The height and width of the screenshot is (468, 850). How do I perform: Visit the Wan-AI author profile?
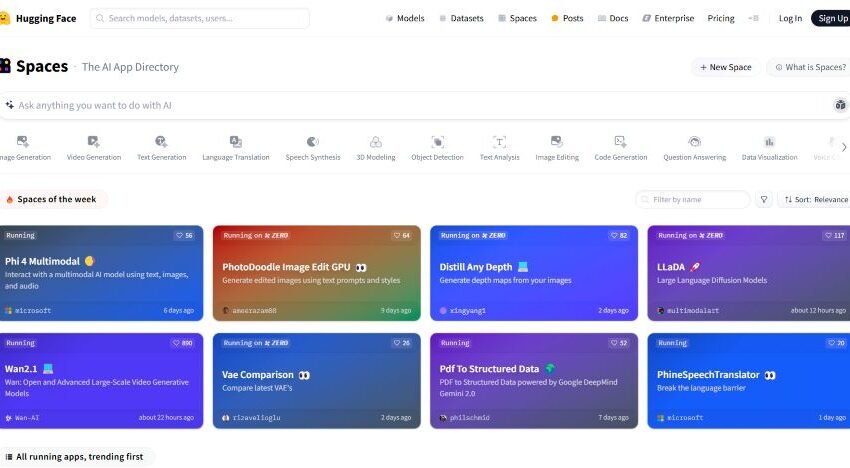point(22,418)
